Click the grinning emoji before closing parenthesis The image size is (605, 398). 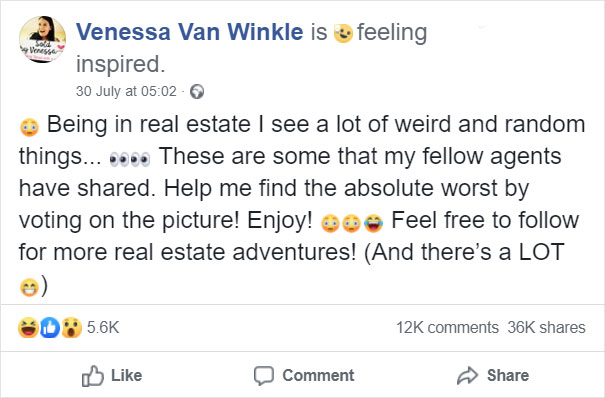(29, 287)
